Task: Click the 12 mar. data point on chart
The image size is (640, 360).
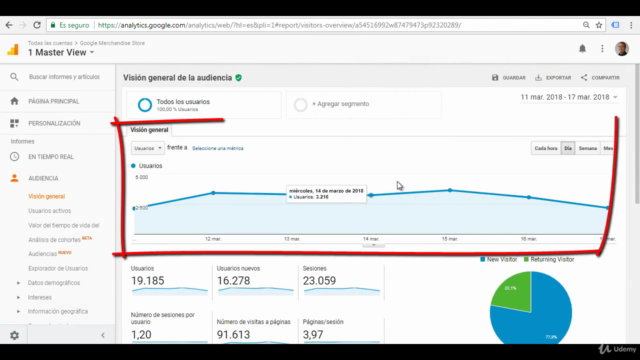Action: [x=213, y=193]
